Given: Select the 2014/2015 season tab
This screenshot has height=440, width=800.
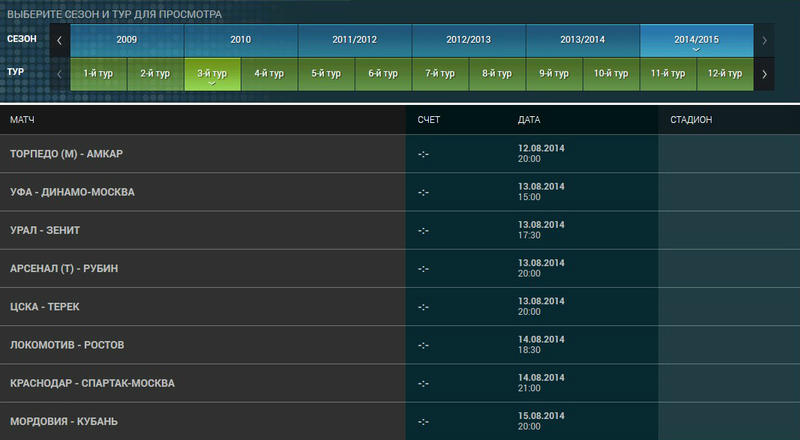Looking at the screenshot, I should click(x=696, y=40).
